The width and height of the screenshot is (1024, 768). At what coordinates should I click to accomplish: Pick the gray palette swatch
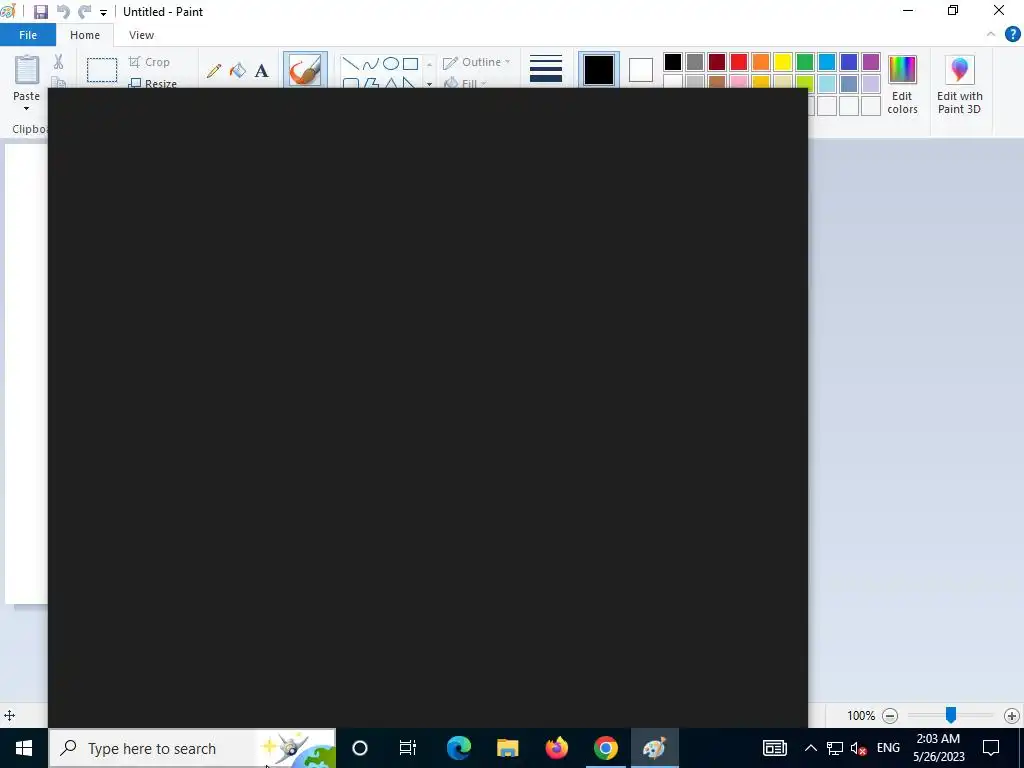tap(695, 62)
